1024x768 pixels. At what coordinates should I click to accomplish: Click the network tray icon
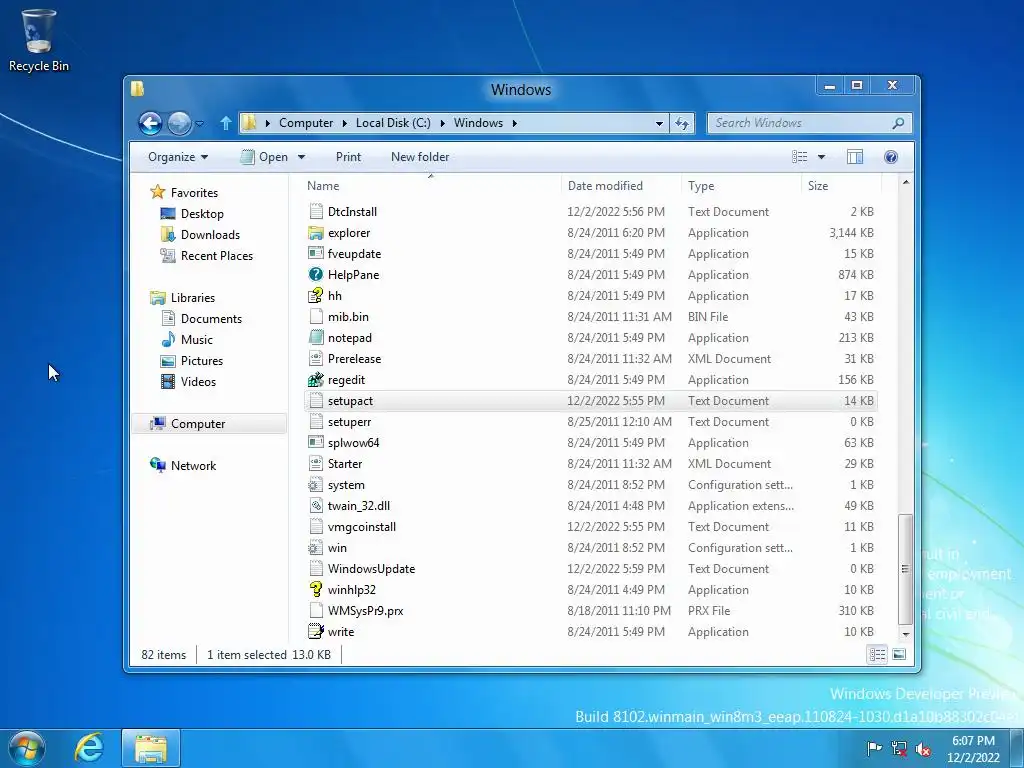[x=899, y=748]
